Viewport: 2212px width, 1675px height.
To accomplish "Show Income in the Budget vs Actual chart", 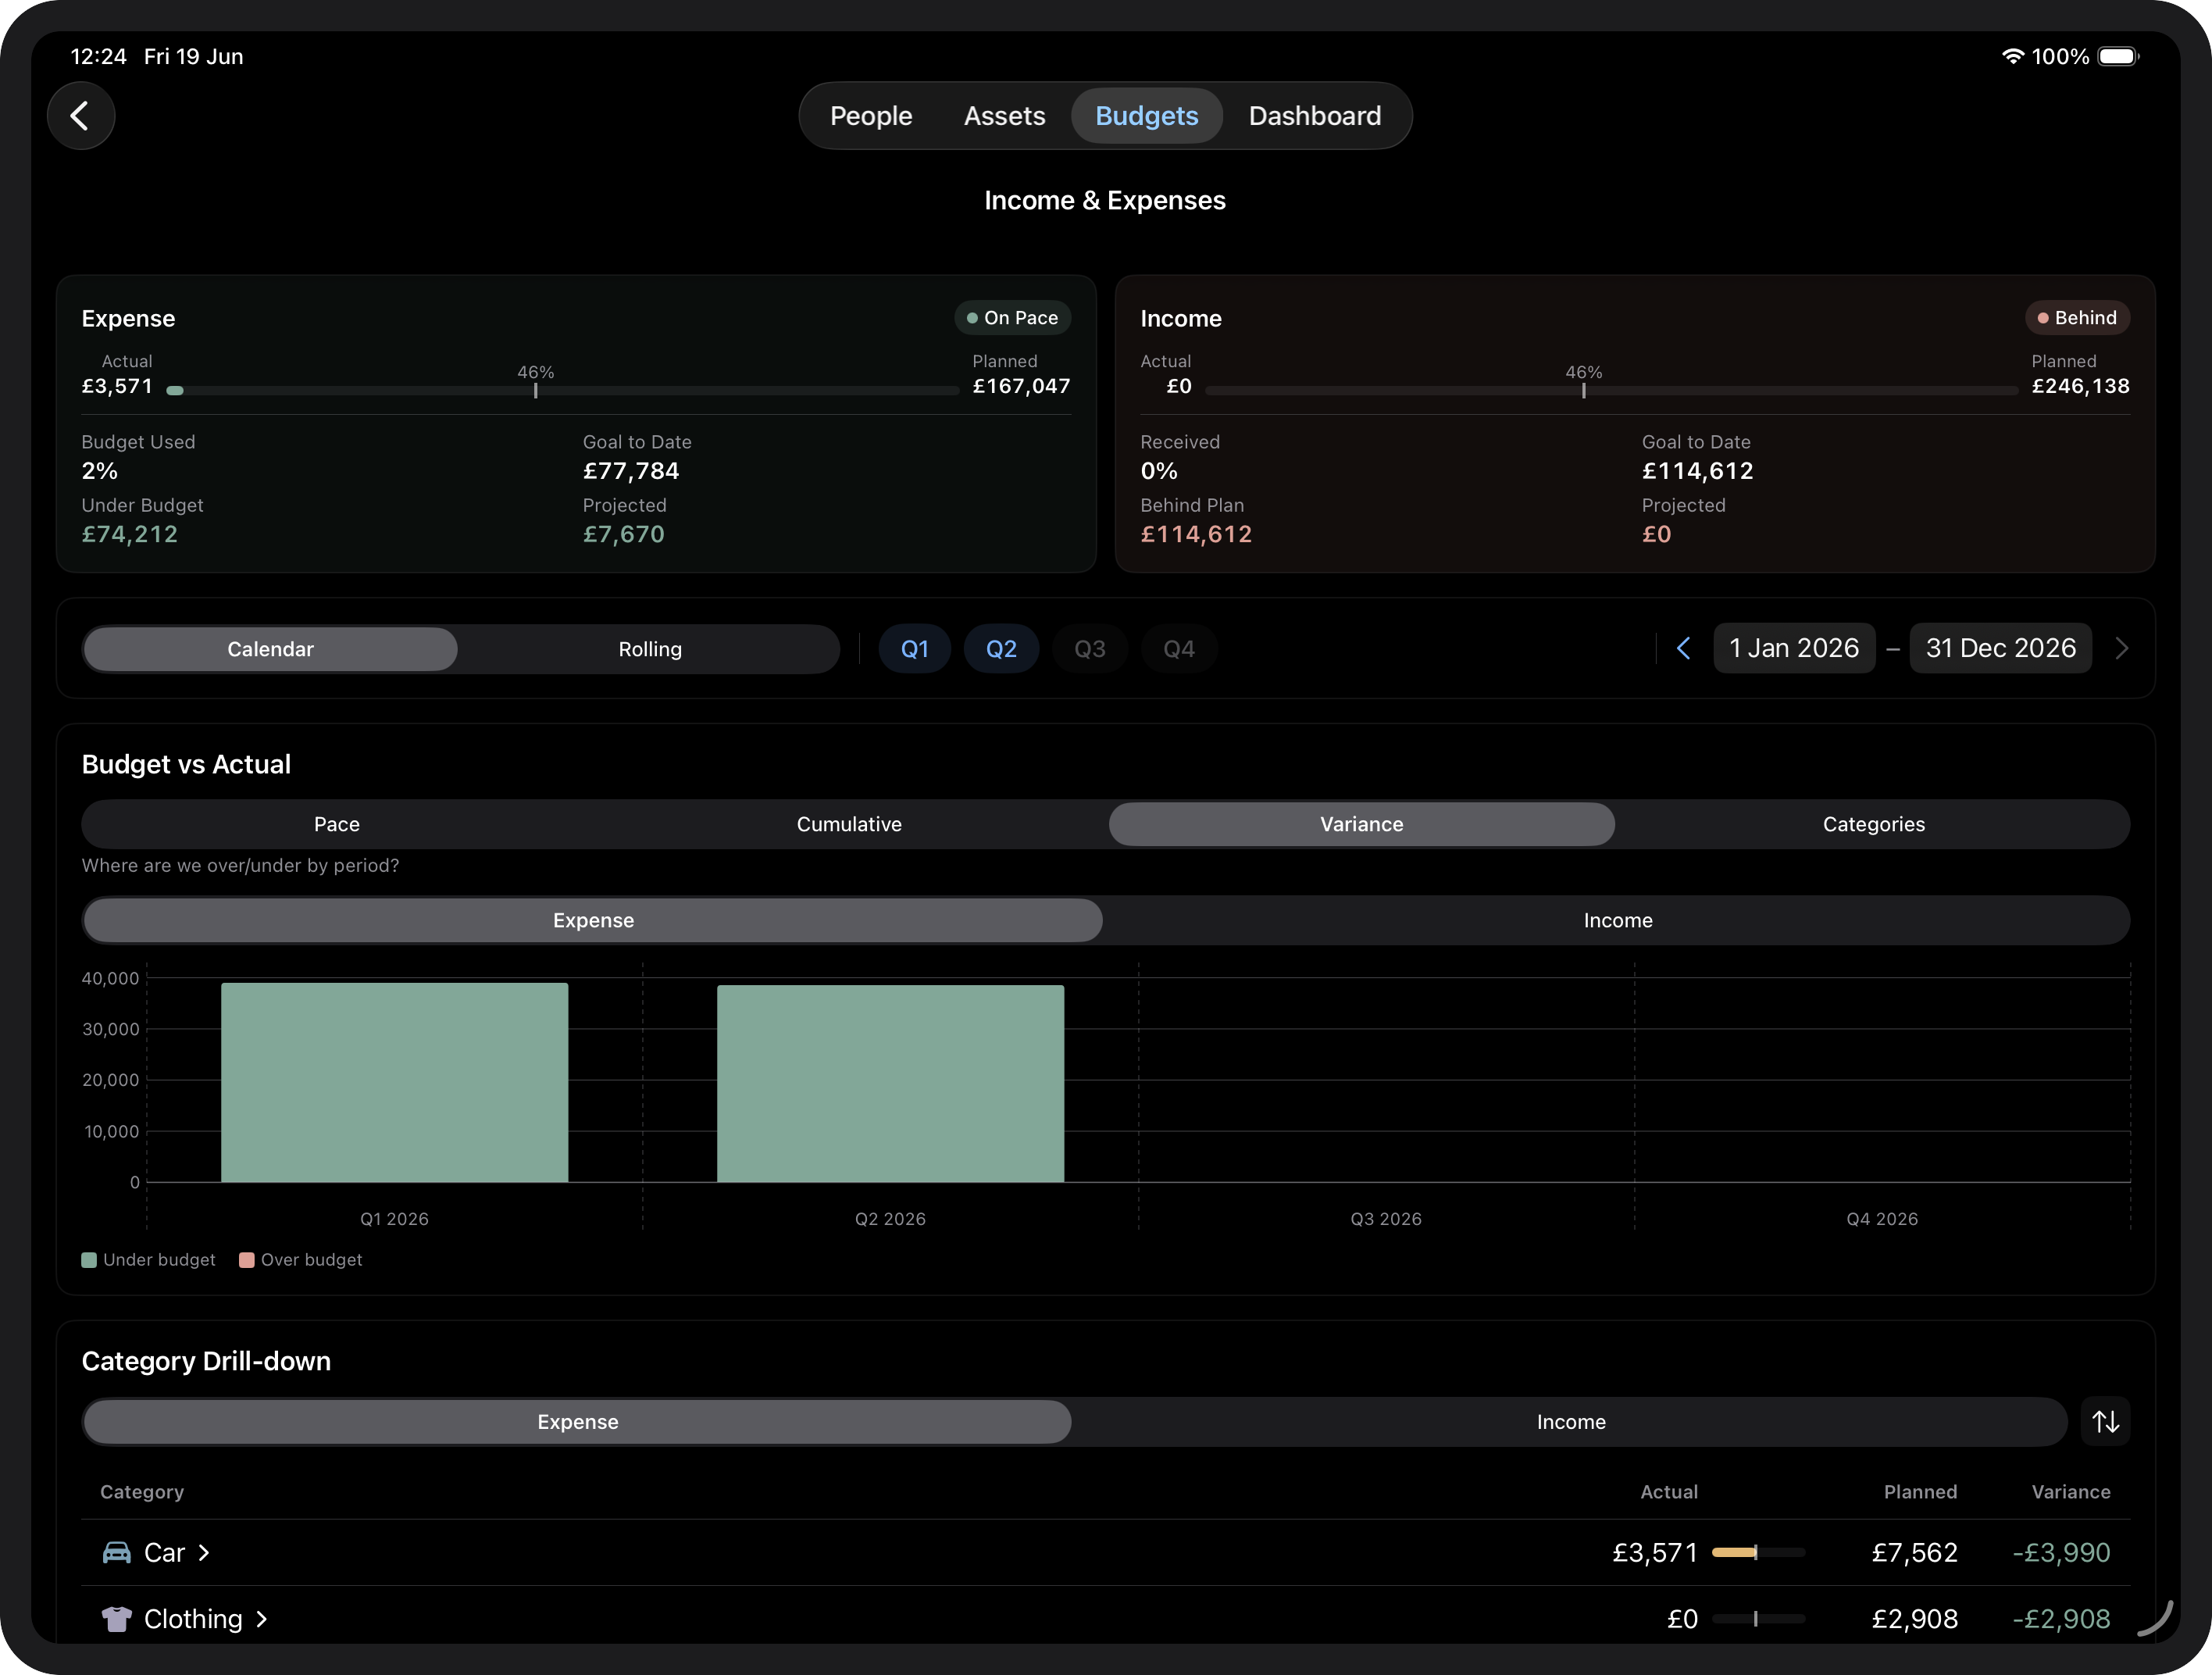I will (1617, 920).
